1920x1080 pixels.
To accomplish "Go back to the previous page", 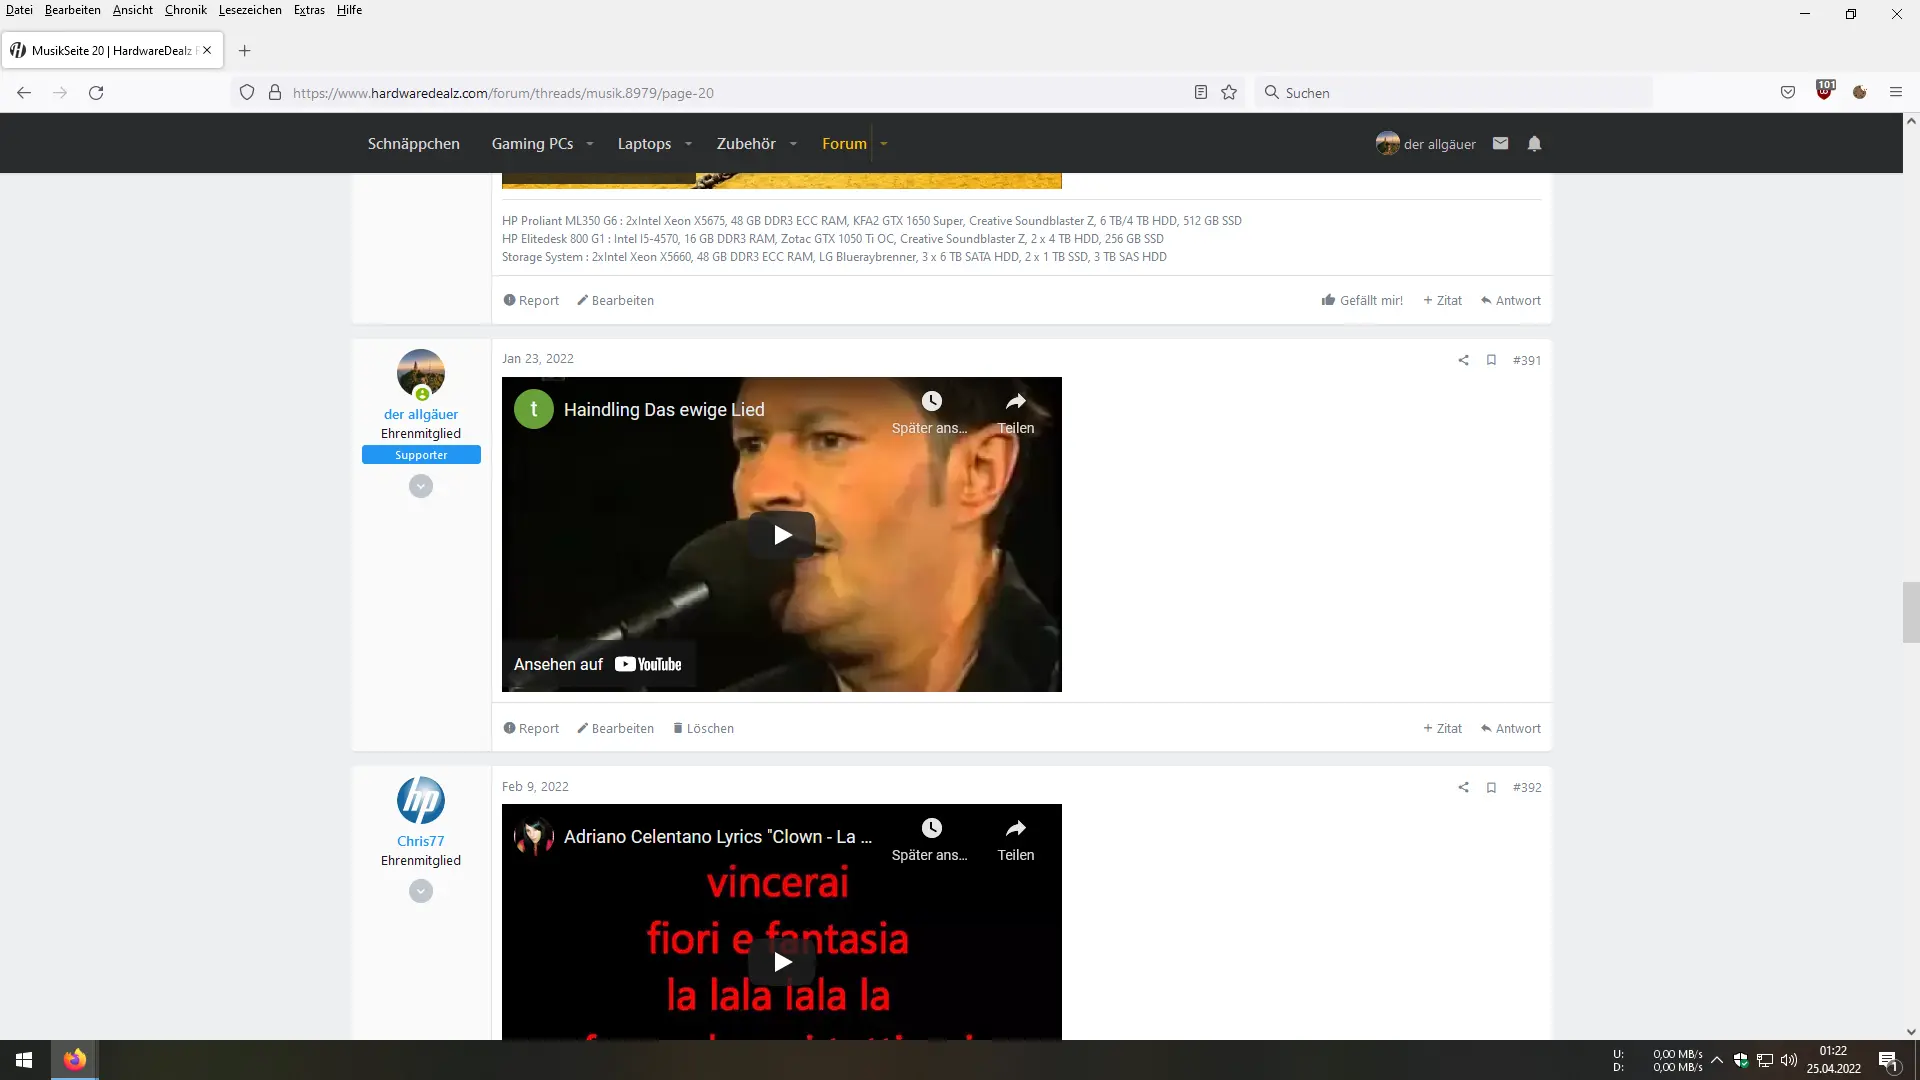I will tap(24, 93).
